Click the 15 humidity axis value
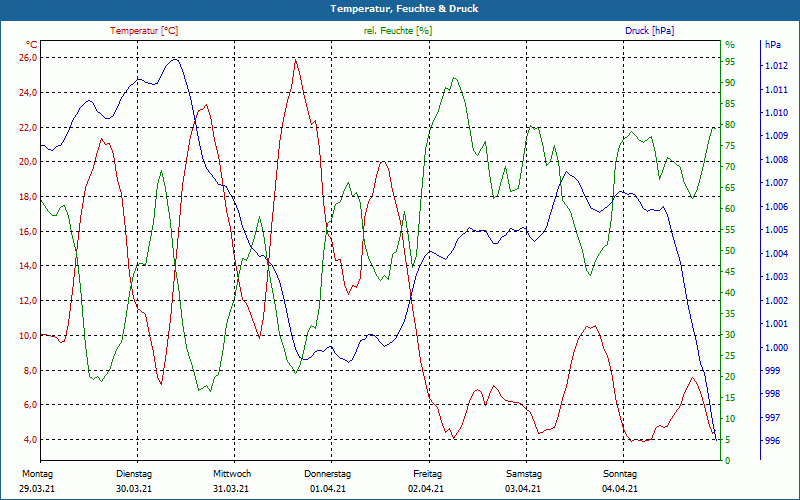This screenshot has height=500, width=800. click(x=730, y=398)
